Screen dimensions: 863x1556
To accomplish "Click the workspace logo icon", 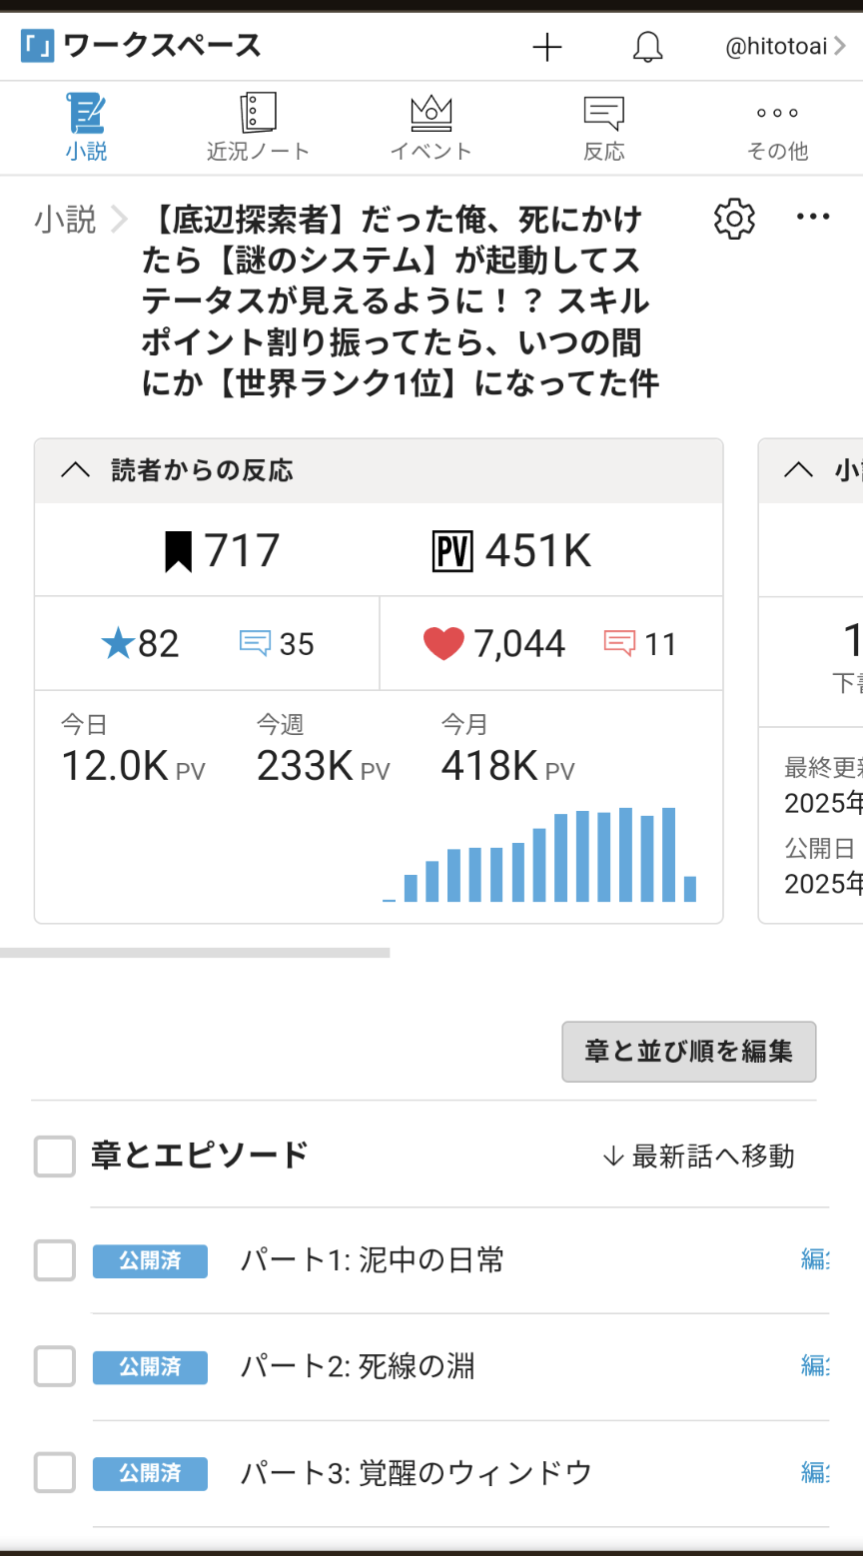I will click(x=37, y=46).
